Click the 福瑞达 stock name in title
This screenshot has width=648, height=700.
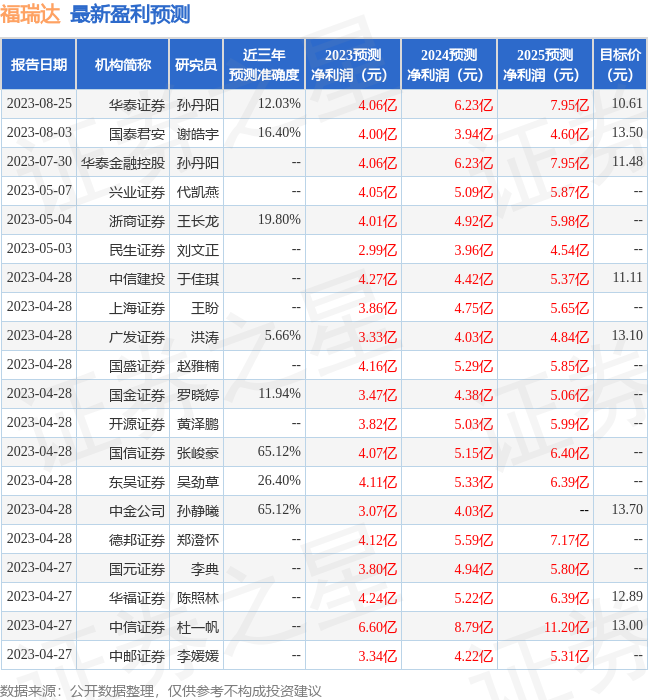30,14
